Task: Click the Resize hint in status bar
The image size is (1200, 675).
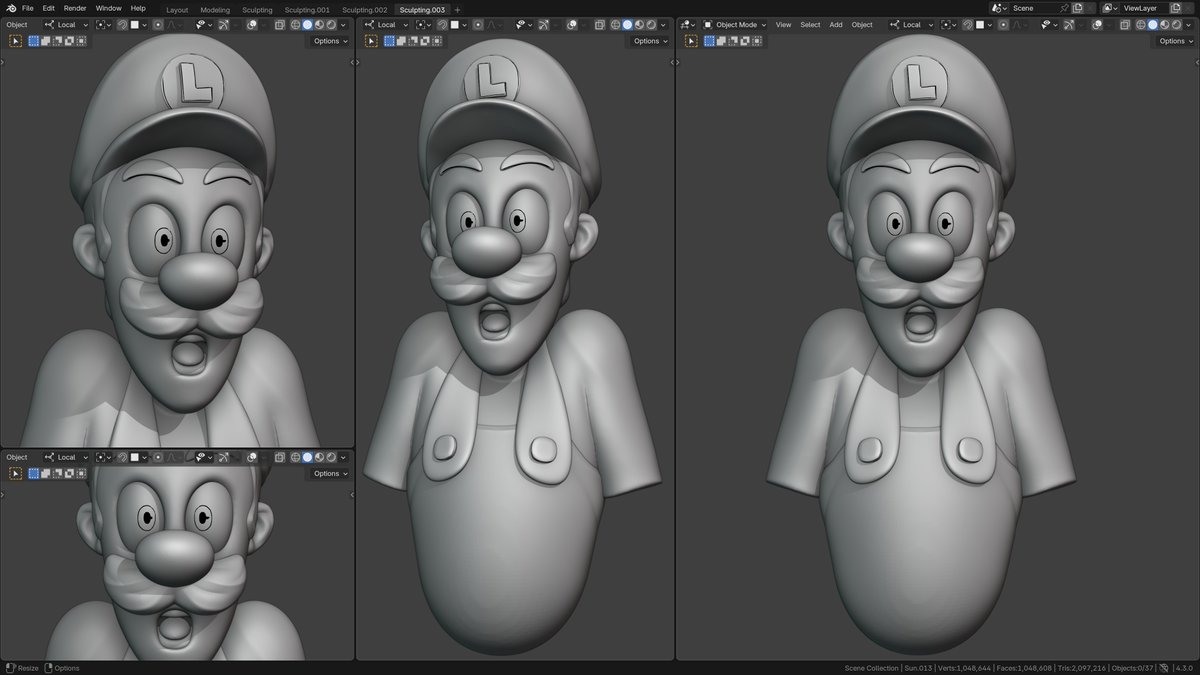Action: 22,668
